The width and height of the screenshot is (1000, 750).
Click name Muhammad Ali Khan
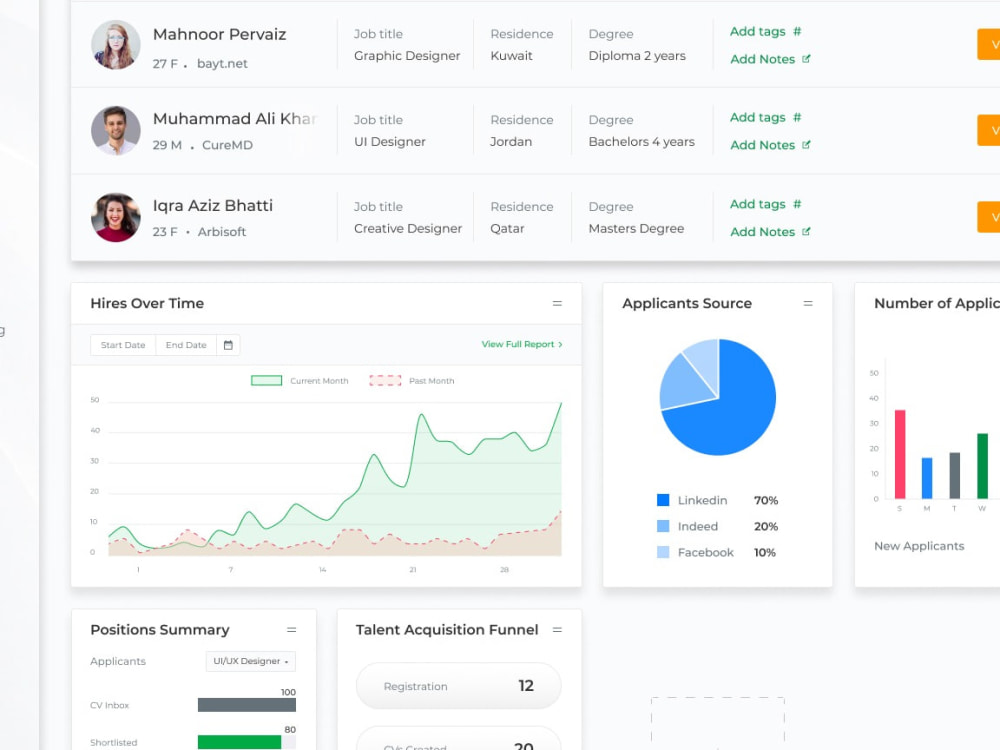click(235, 119)
